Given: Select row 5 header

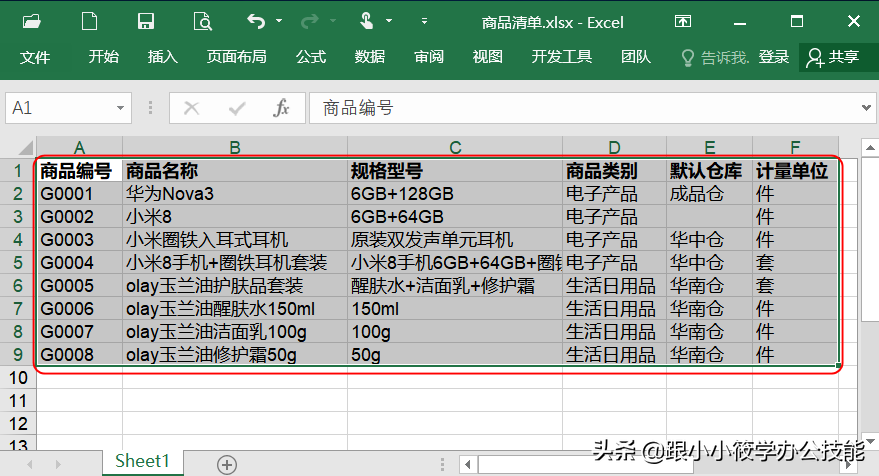Looking at the screenshot, I should click(18, 262).
